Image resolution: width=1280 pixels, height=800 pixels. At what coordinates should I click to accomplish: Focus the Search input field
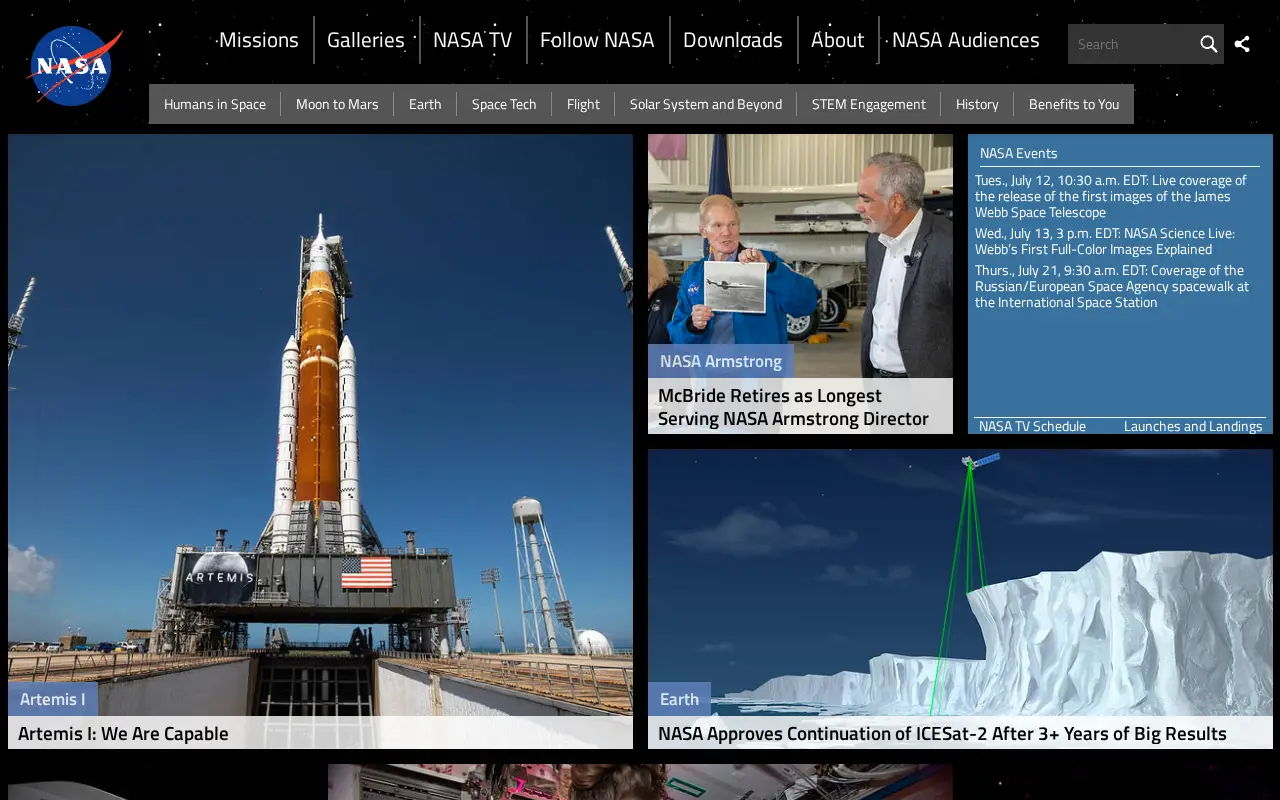coord(1132,44)
